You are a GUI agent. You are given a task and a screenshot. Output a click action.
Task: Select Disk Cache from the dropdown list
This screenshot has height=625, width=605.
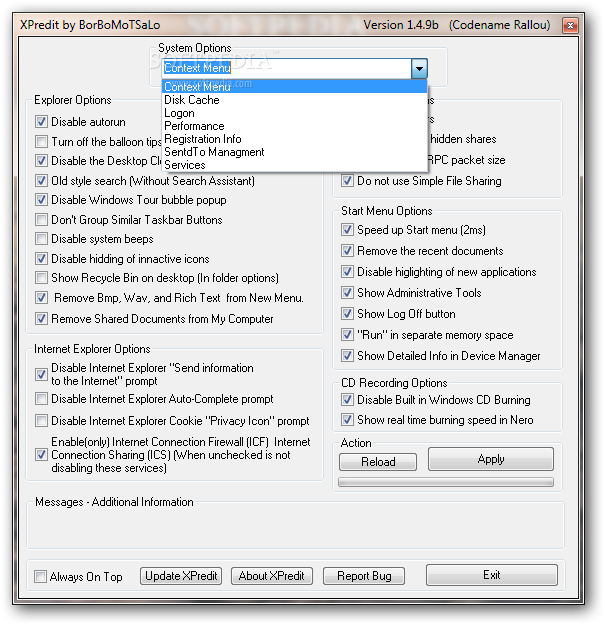295,100
